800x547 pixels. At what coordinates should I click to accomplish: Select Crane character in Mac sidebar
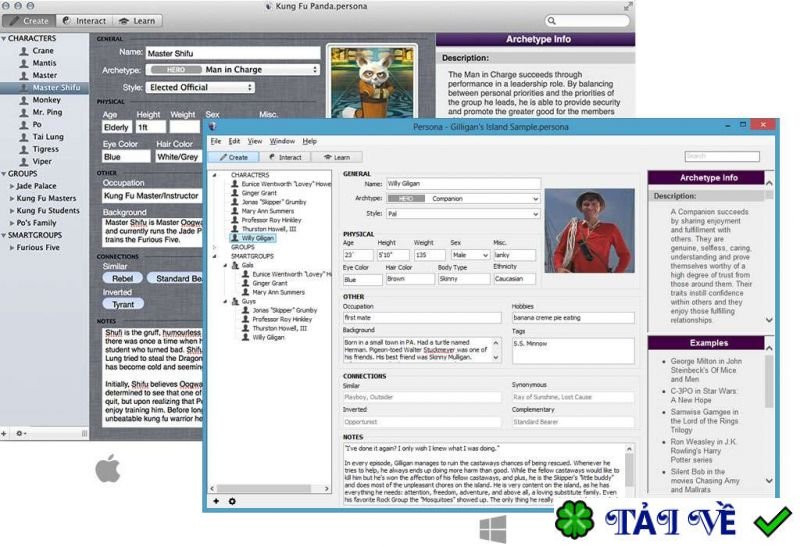(x=43, y=51)
